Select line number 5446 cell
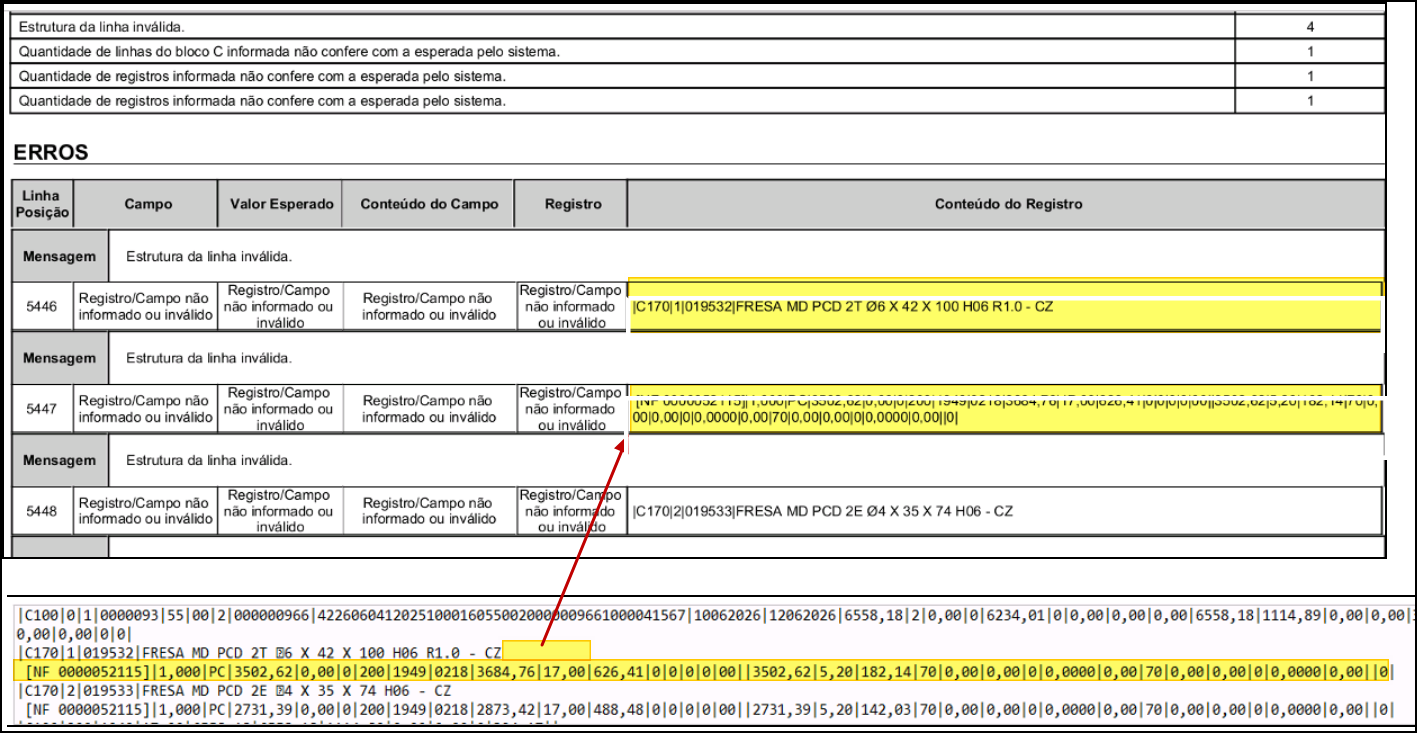 tap(44, 306)
